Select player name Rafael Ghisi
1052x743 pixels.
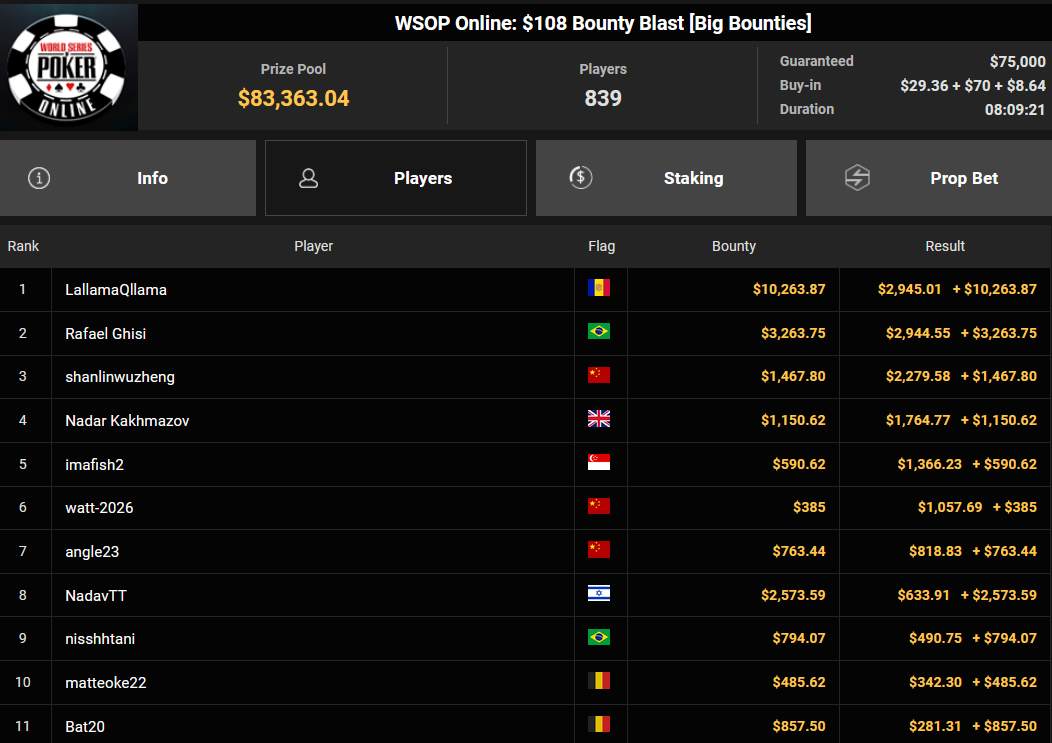pos(105,334)
